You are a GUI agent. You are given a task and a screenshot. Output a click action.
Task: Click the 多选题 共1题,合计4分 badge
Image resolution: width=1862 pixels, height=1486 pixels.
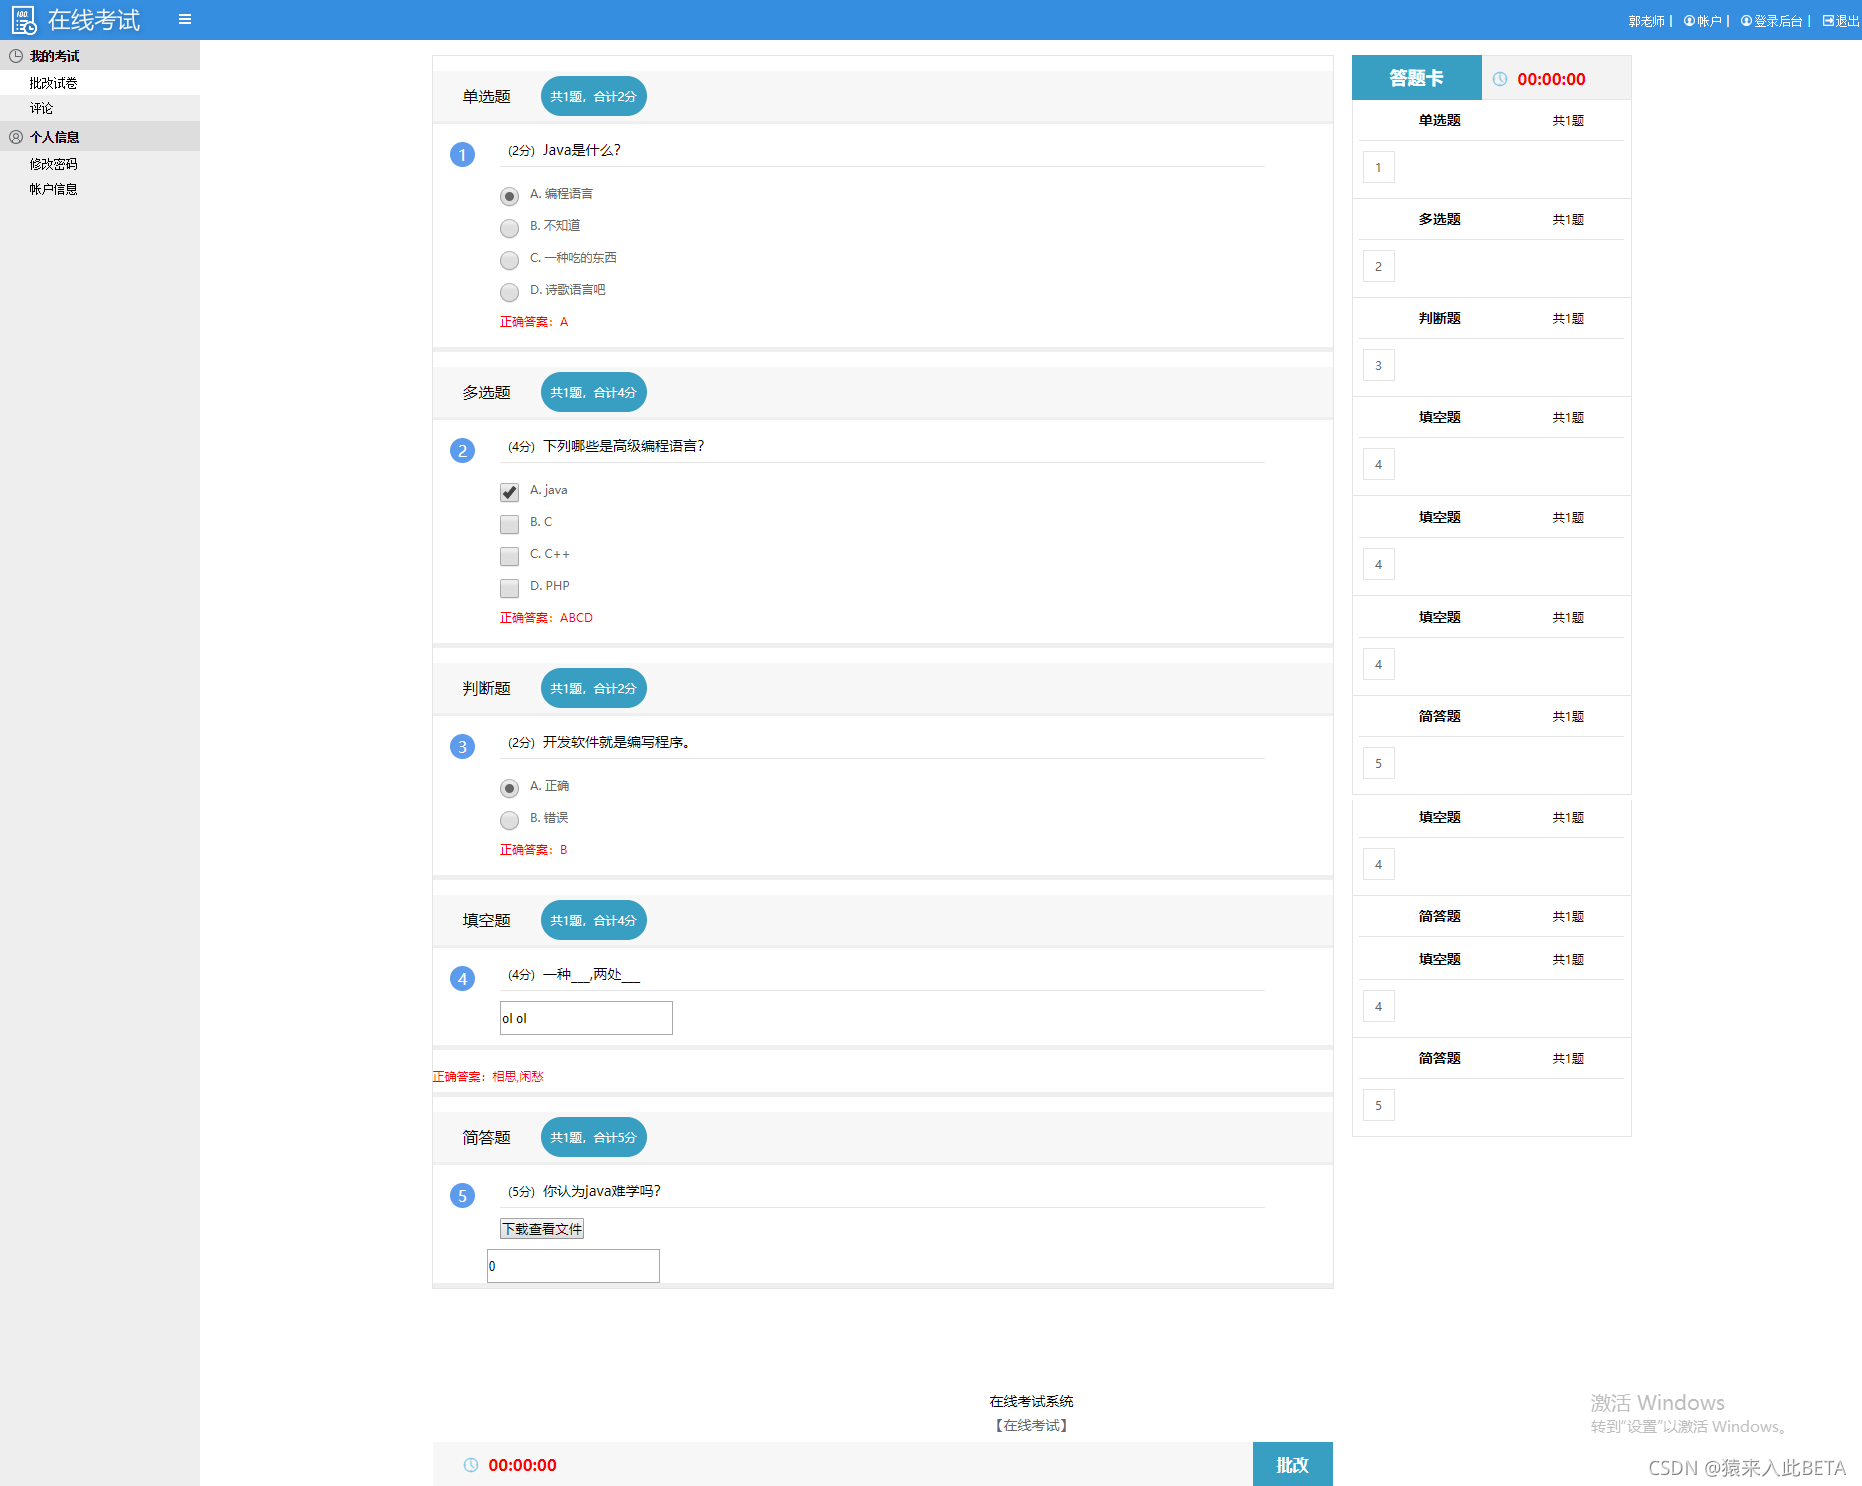(594, 392)
